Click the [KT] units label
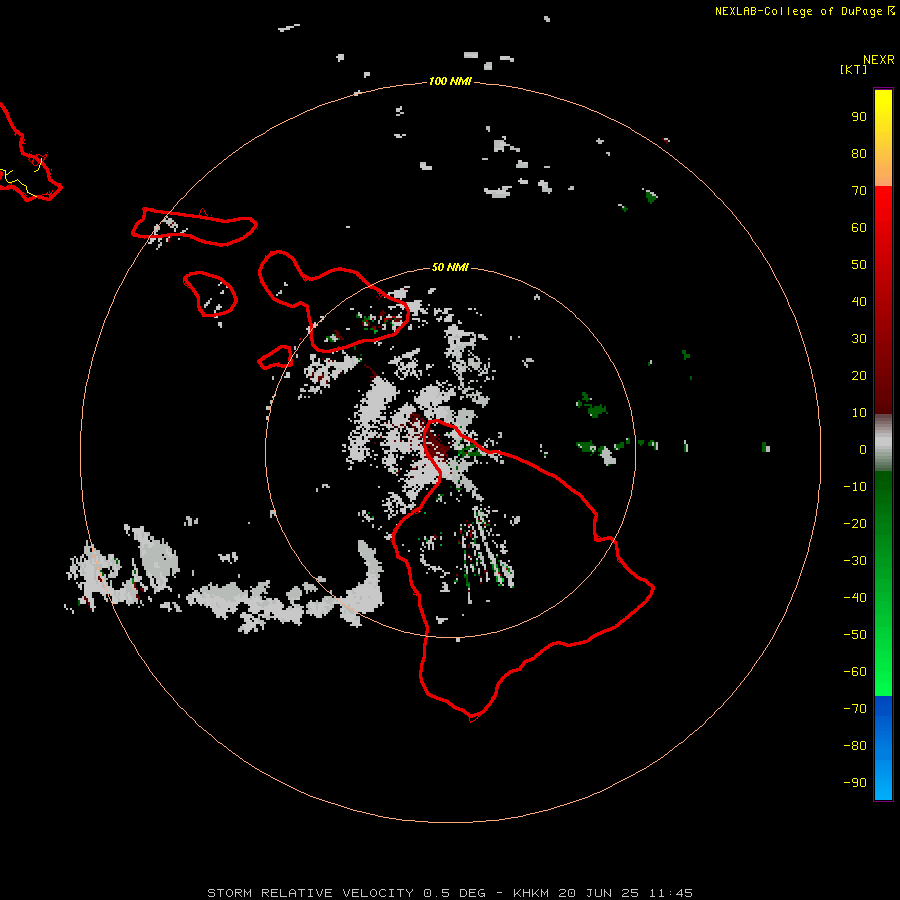This screenshot has width=900, height=900. (854, 69)
